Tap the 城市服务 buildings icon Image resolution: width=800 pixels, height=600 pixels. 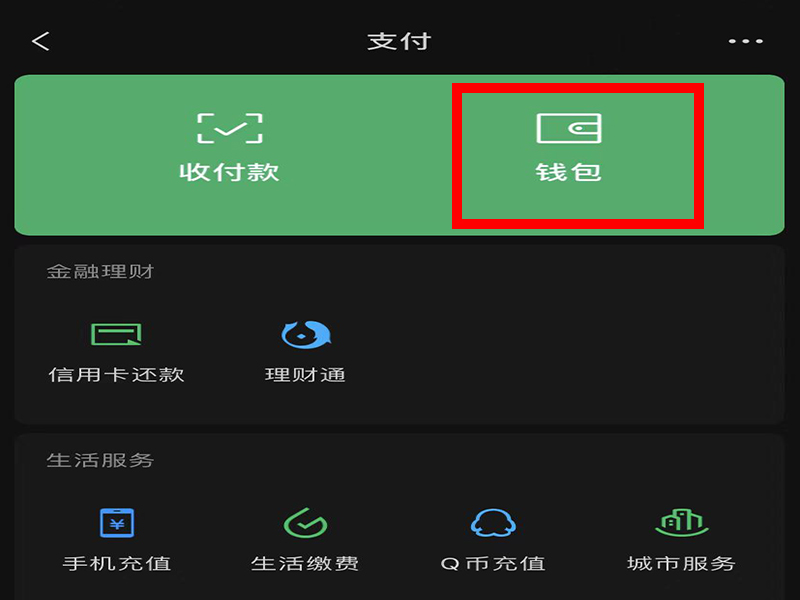point(682,522)
